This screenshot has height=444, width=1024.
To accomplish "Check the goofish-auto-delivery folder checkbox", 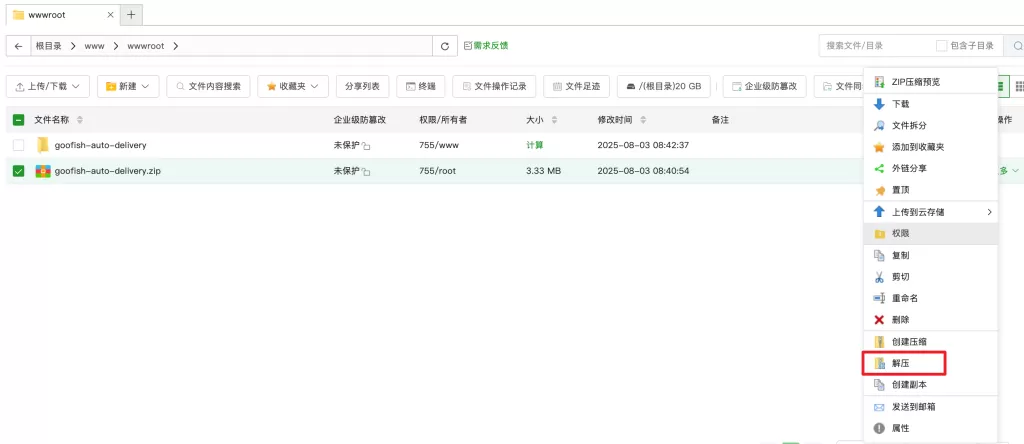I will click(19, 145).
